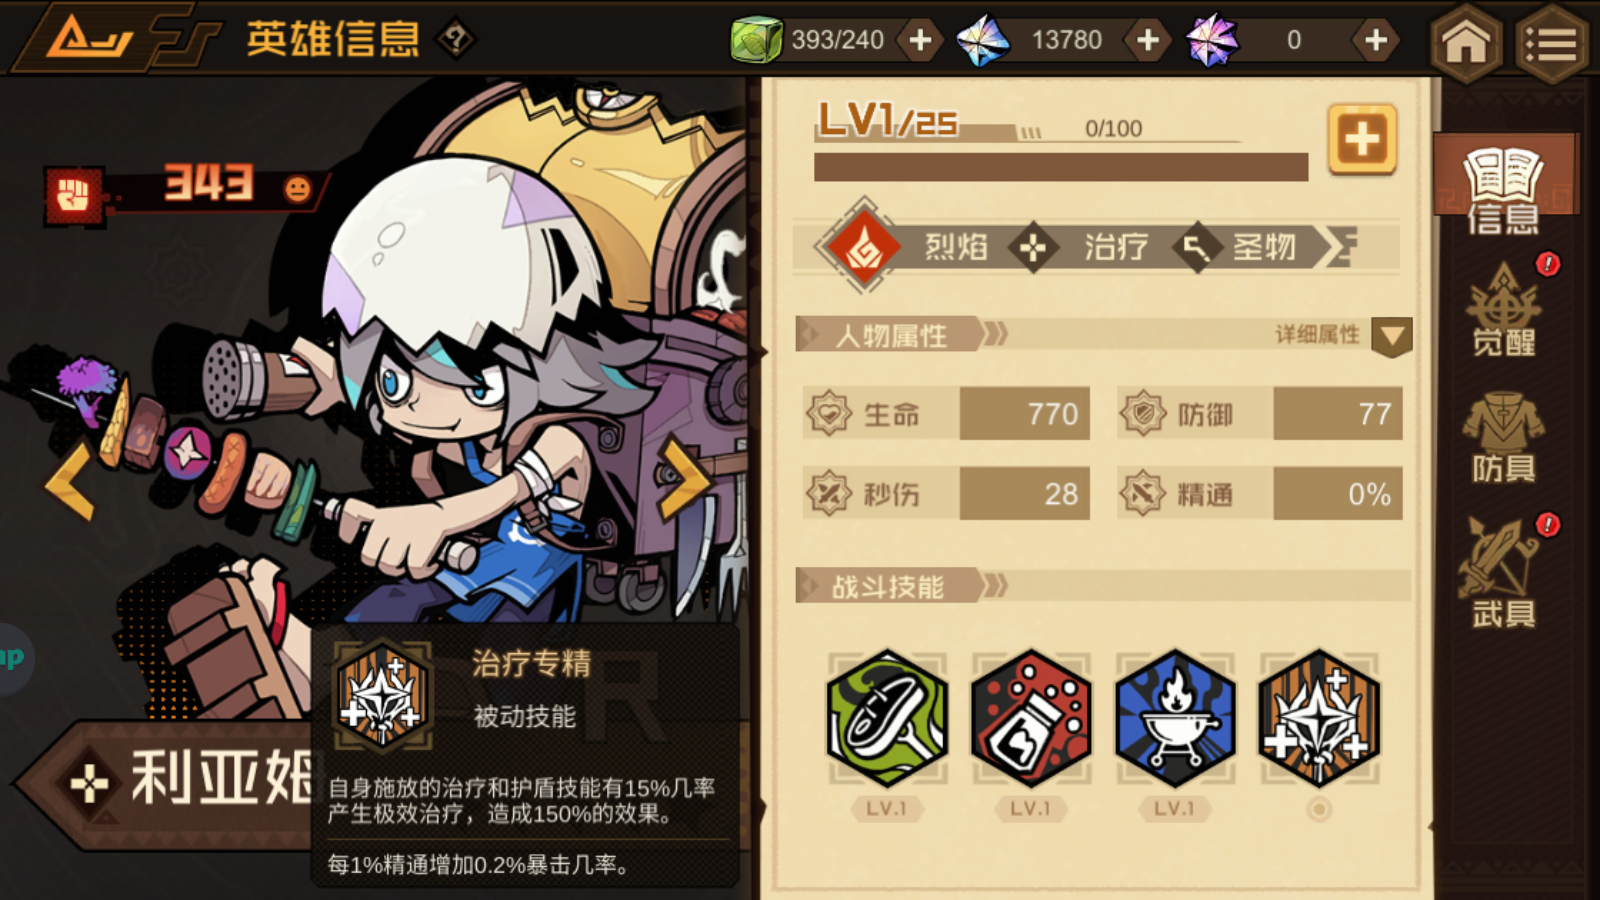Image resolution: width=1600 pixels, height=900 pixels.
Task: Click the experience progress bar
Action: pos(1061,167)
